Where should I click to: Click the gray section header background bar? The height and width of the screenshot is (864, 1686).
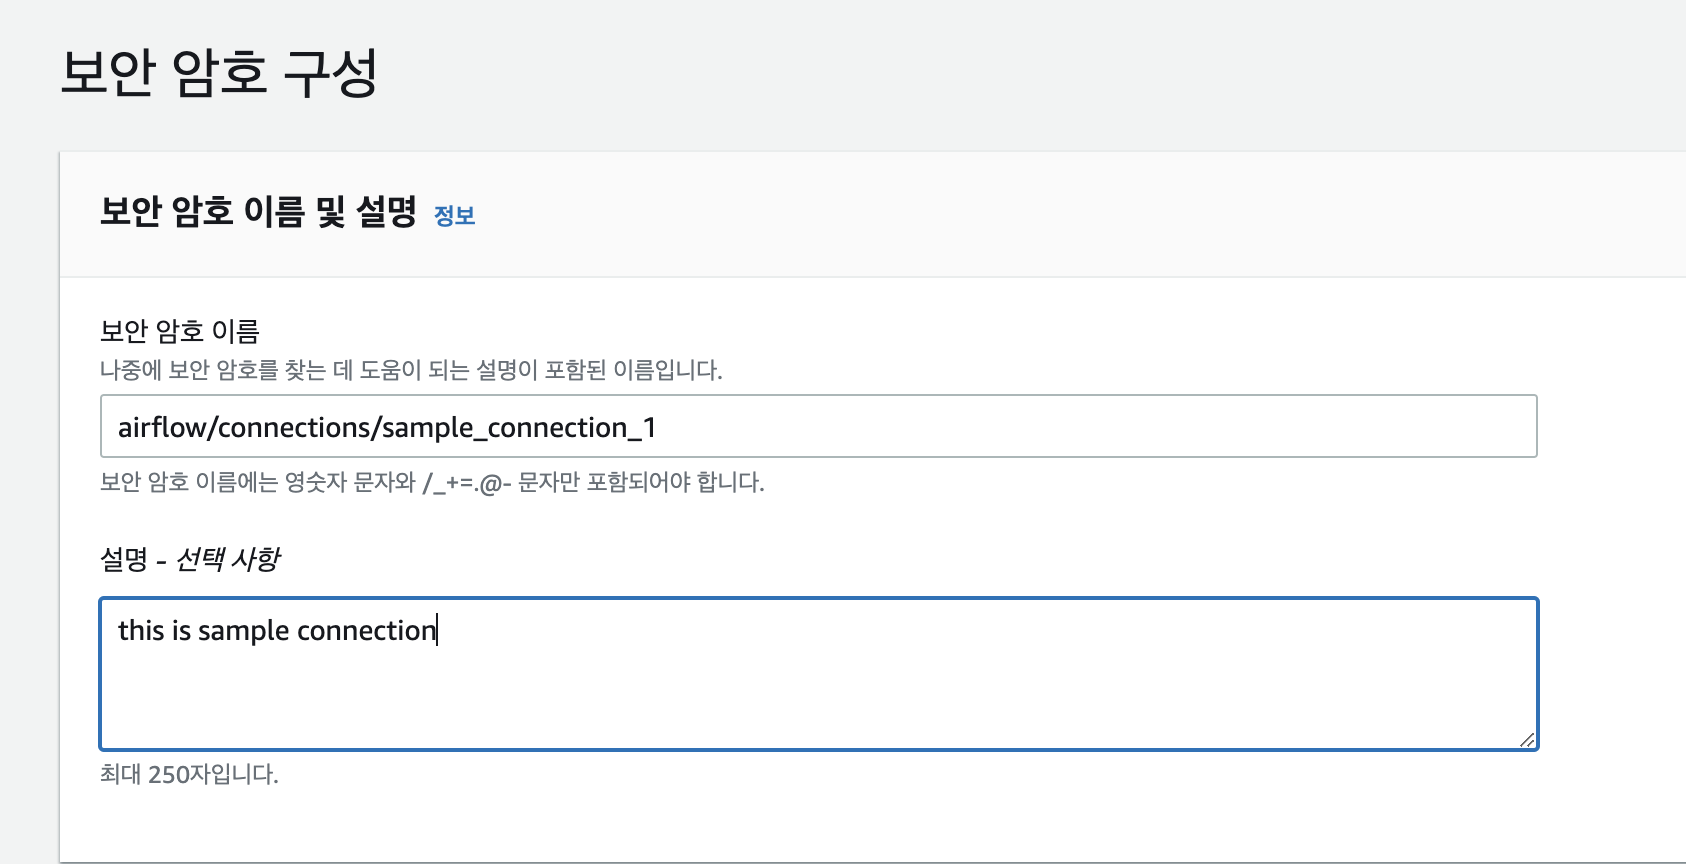pos(1000,212)
